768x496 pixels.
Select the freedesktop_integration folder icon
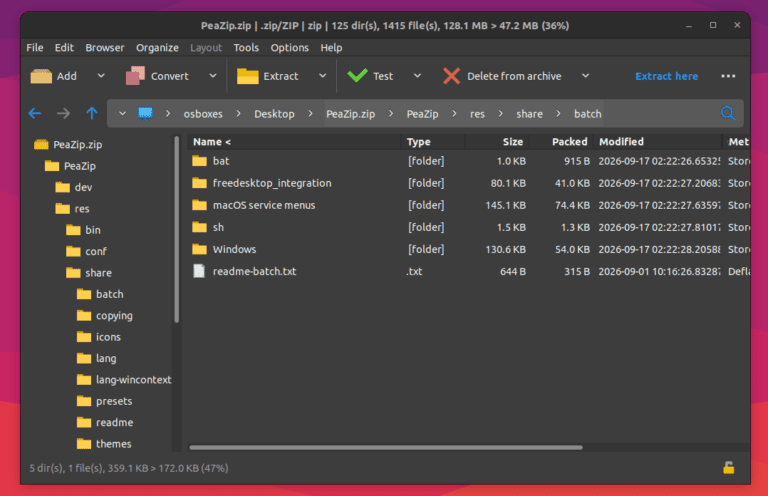pyautogui.click(x=199, y=183)
